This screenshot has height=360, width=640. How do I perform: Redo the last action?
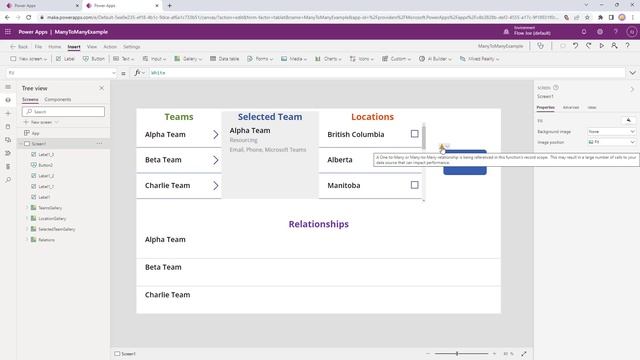coord(588,46)
